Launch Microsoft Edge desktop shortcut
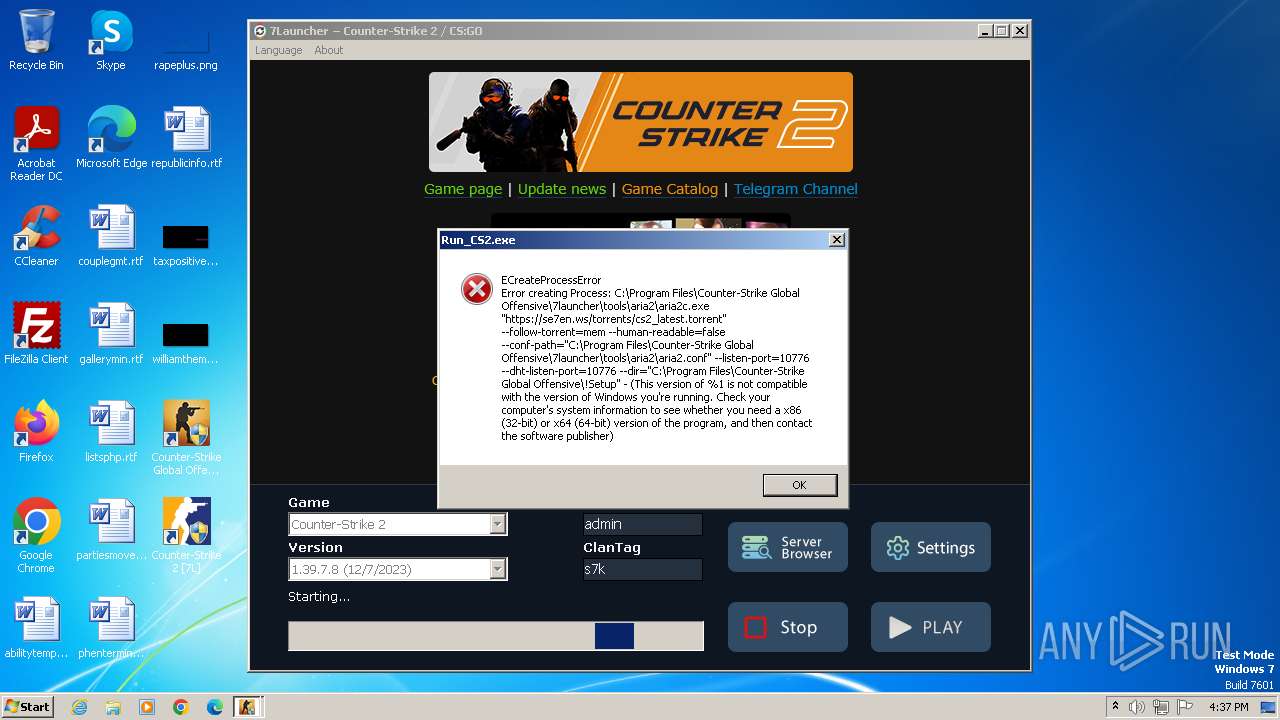1280x720 pixels. (111, 137)
